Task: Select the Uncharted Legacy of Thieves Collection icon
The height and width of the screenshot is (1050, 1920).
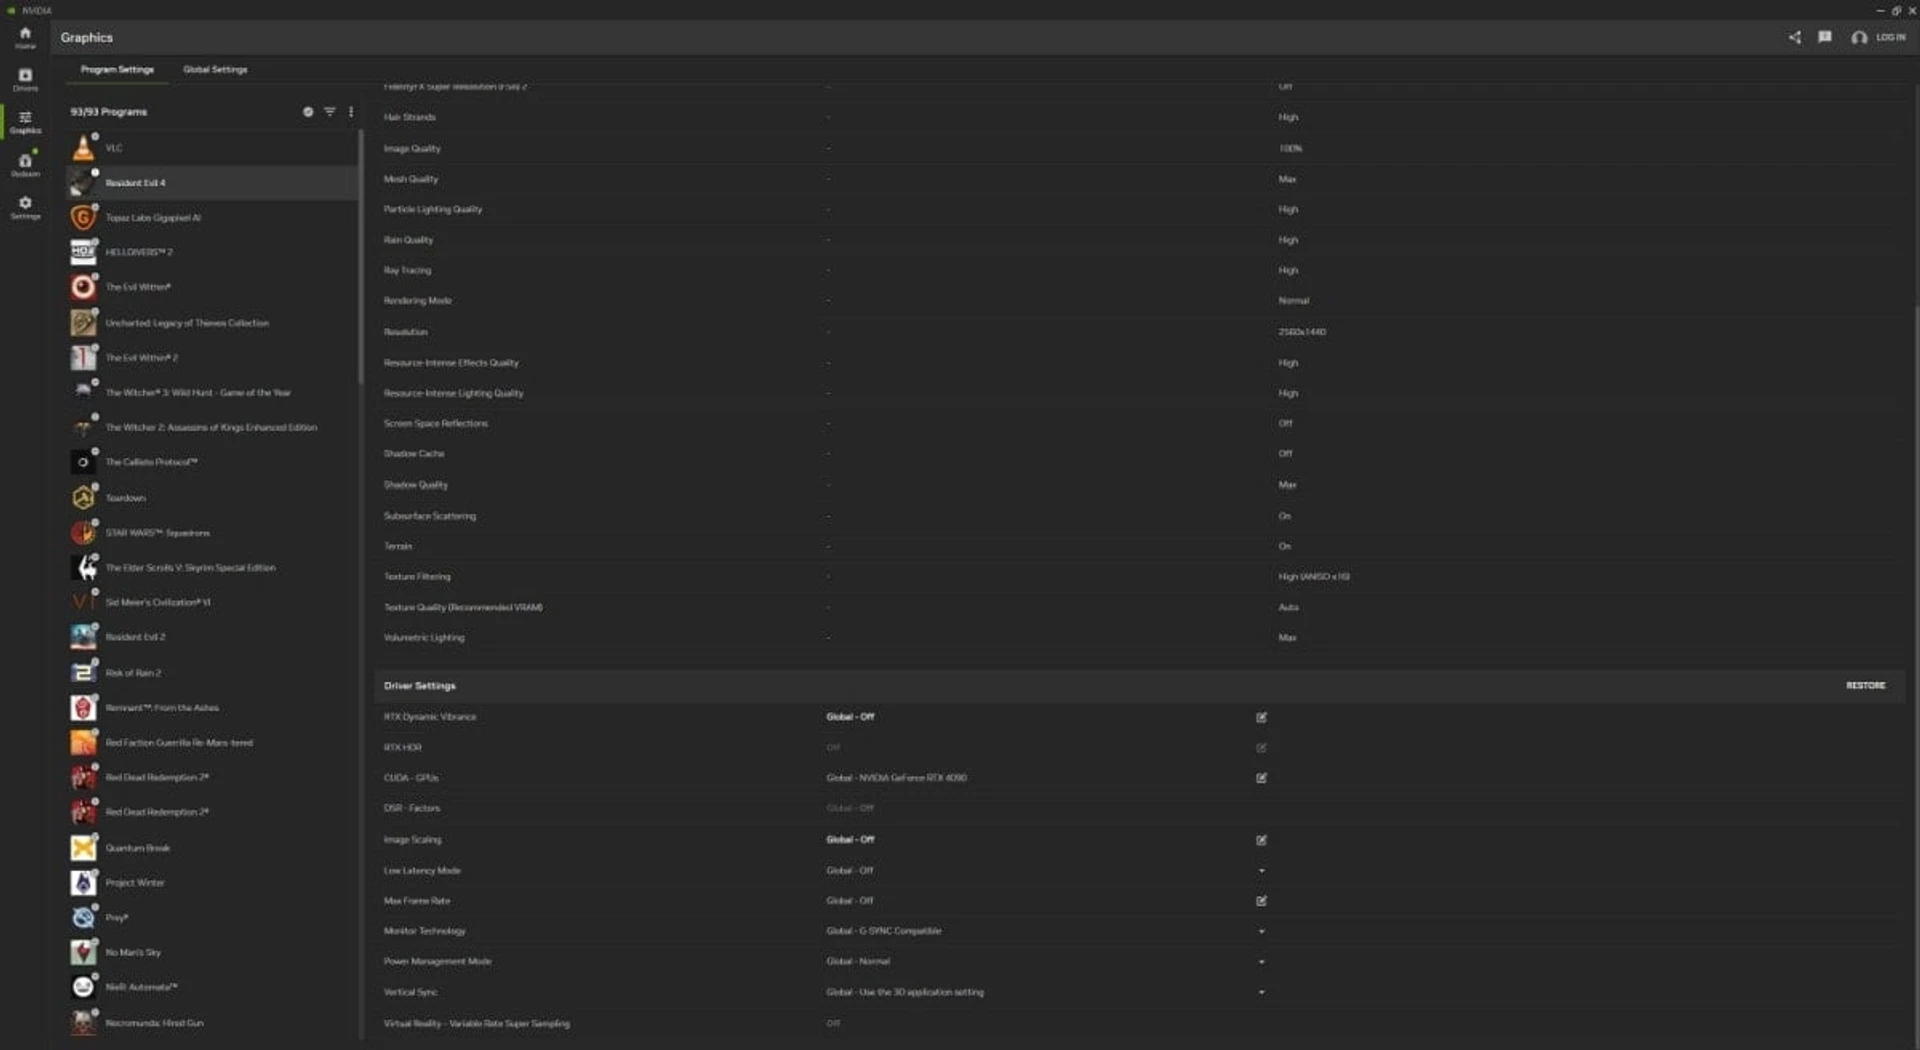Action: (84, 323)
